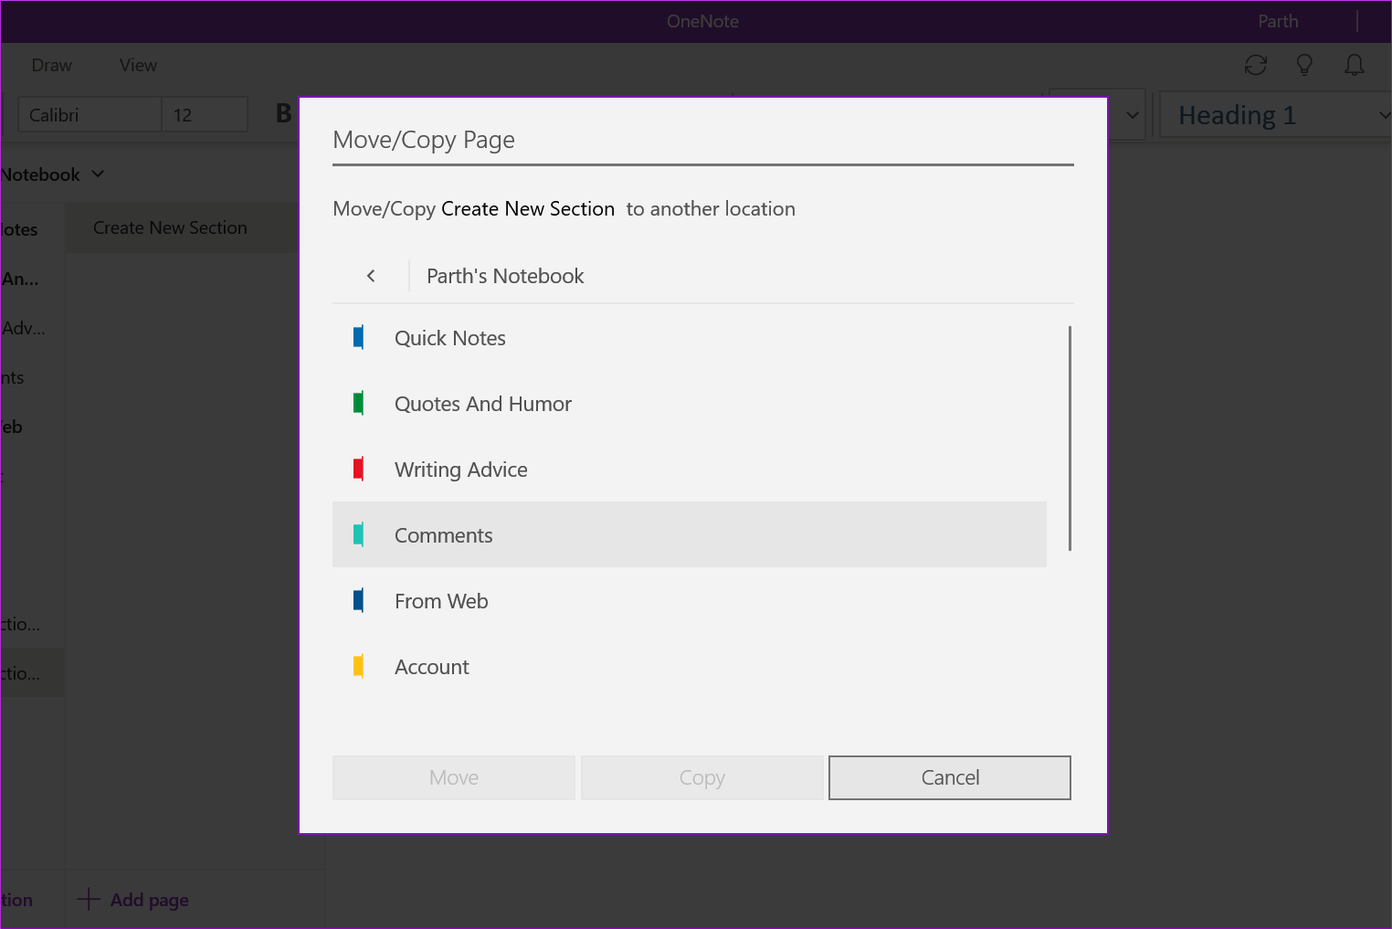This screenshot has height=929, width=1392.
Task: Click the section list scrollbar in dialog
Action: [x=1070, y=438]
